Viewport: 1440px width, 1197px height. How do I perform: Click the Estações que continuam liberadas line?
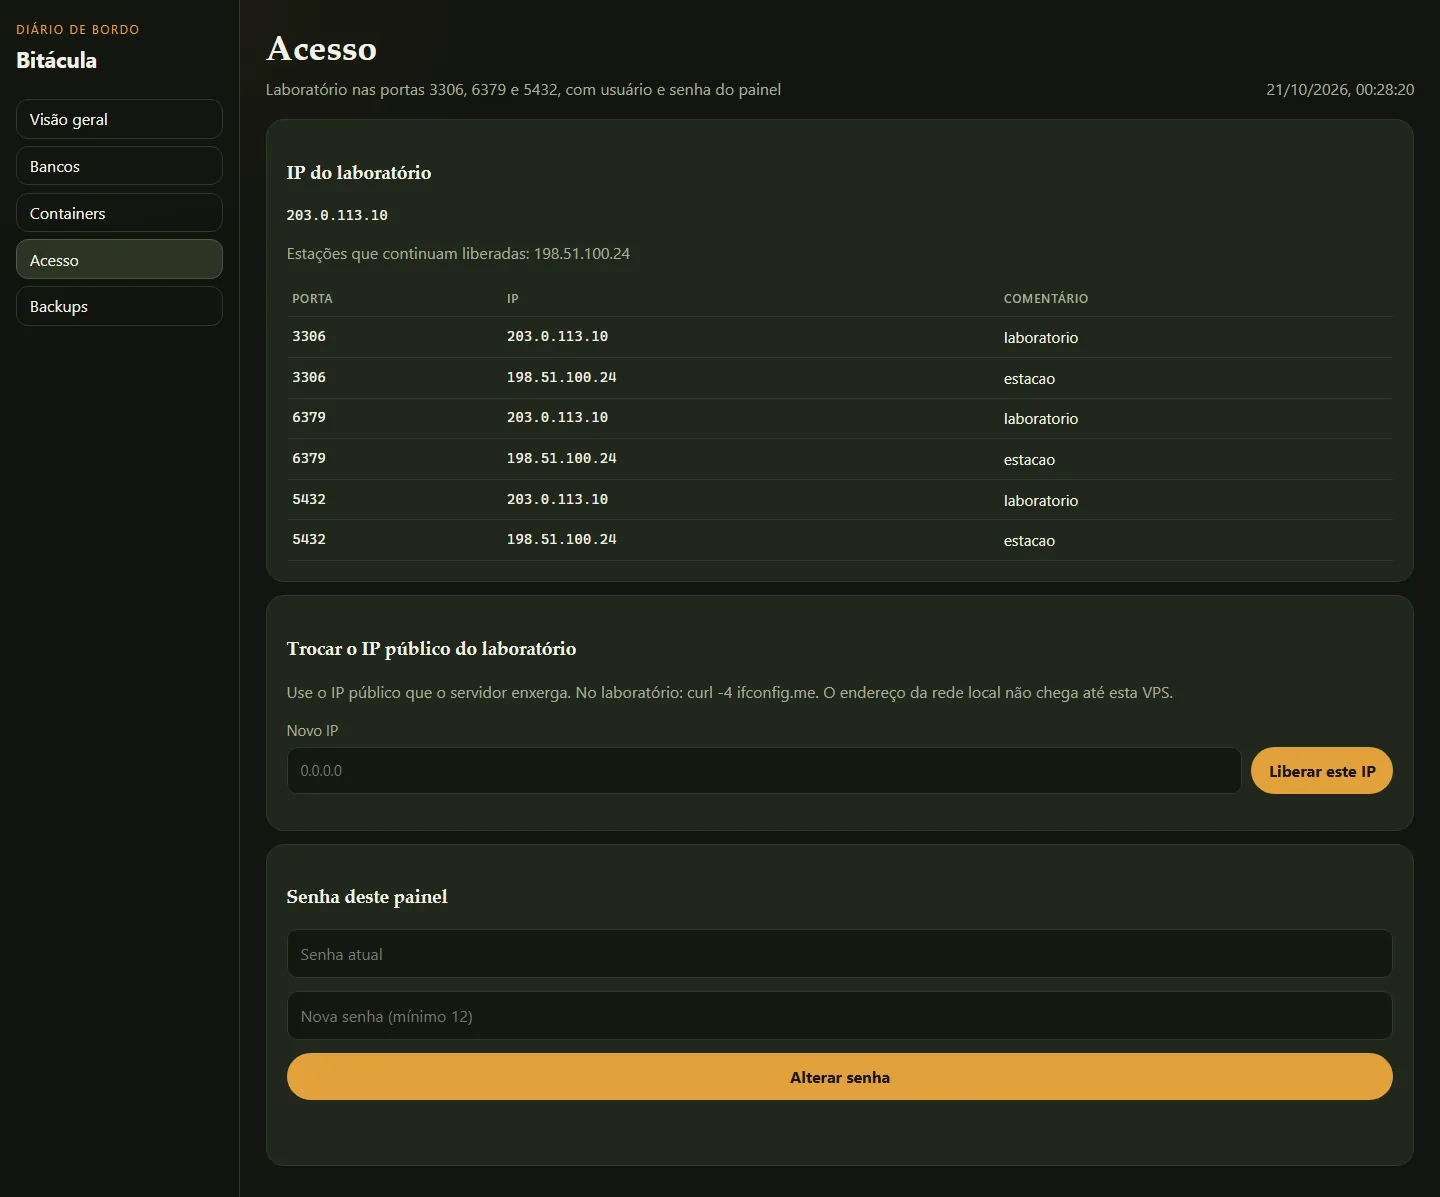[x=458, y=254]
